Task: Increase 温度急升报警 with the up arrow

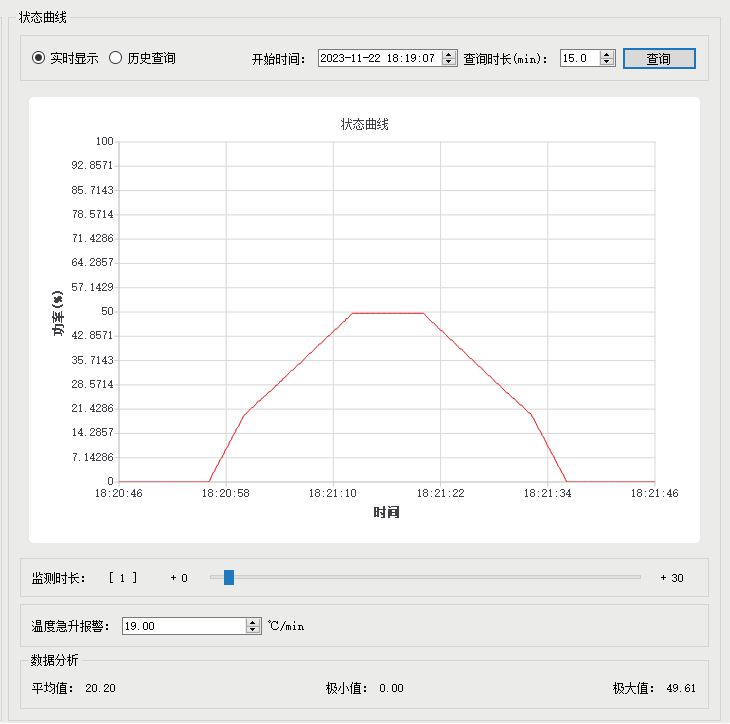Action: pyautogui.click(x=252, y=622)
